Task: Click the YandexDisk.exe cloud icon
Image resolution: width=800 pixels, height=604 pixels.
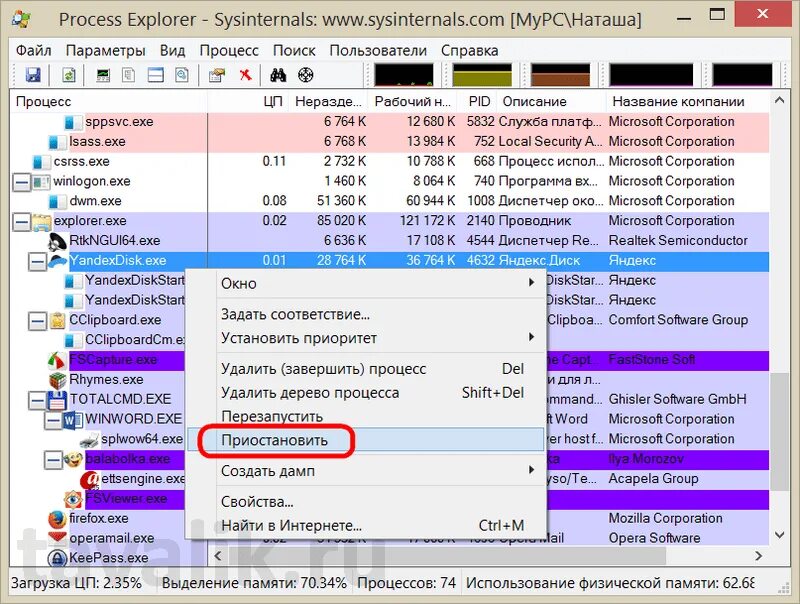Action: pos(58,261)
